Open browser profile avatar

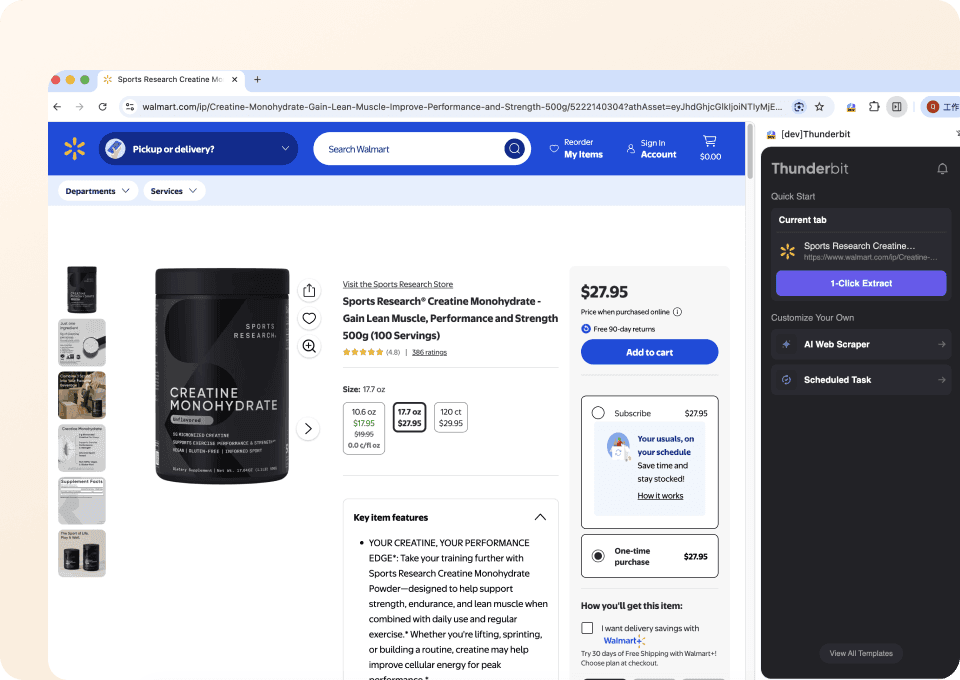point(932,106)
